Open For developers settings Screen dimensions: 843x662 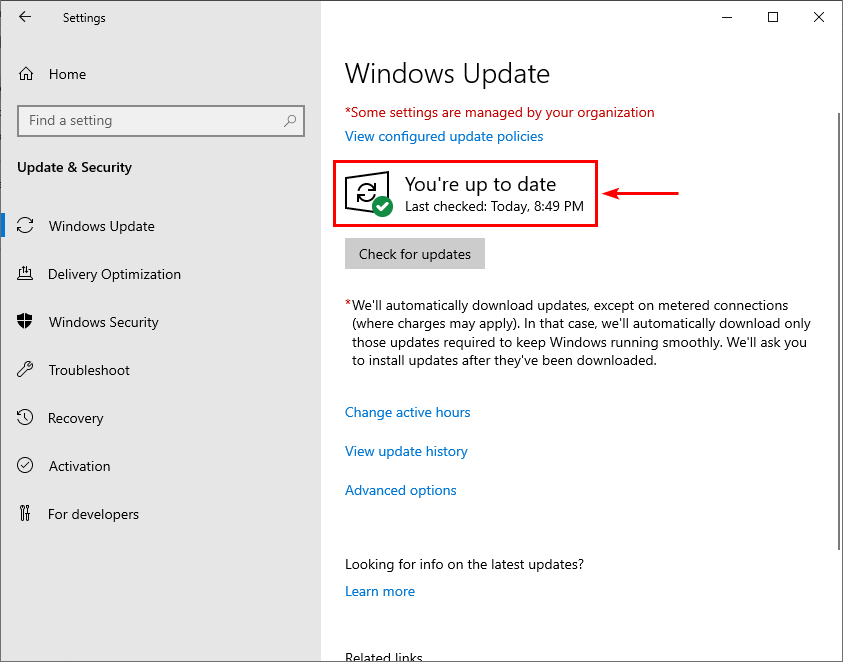94,514
